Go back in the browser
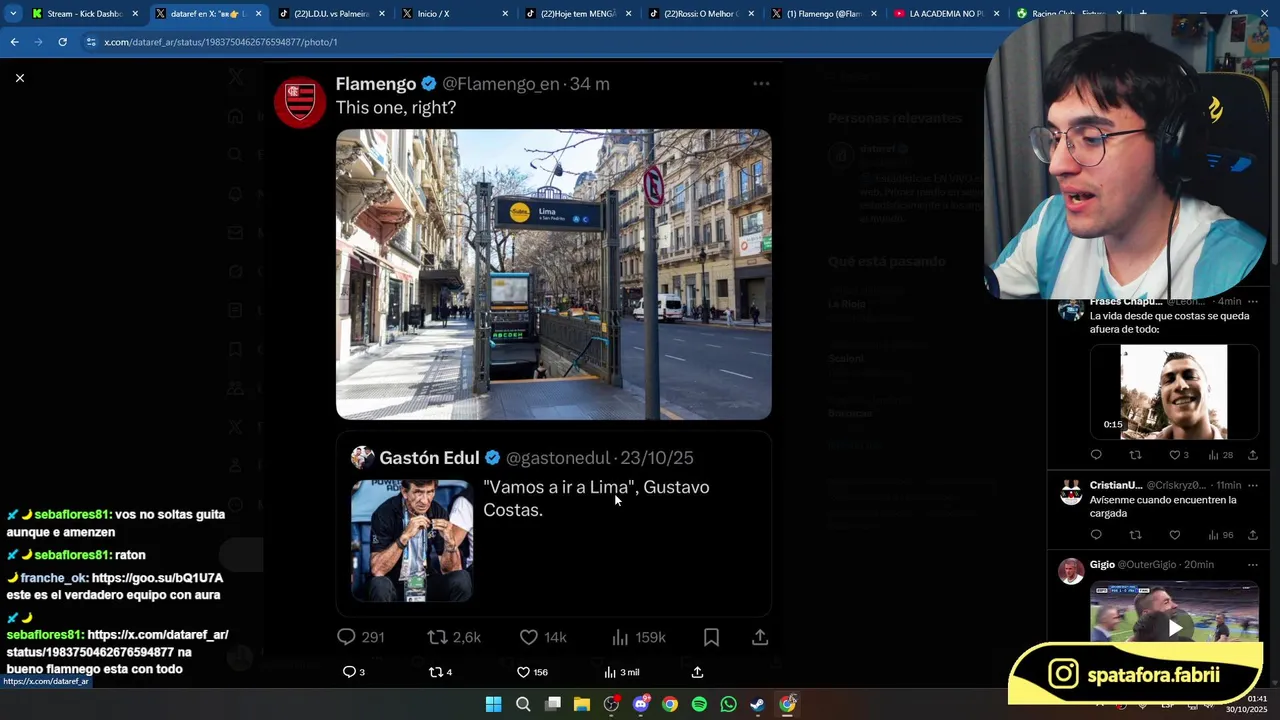This screenshot has width=1280, height=720. (x=14, y=42)
